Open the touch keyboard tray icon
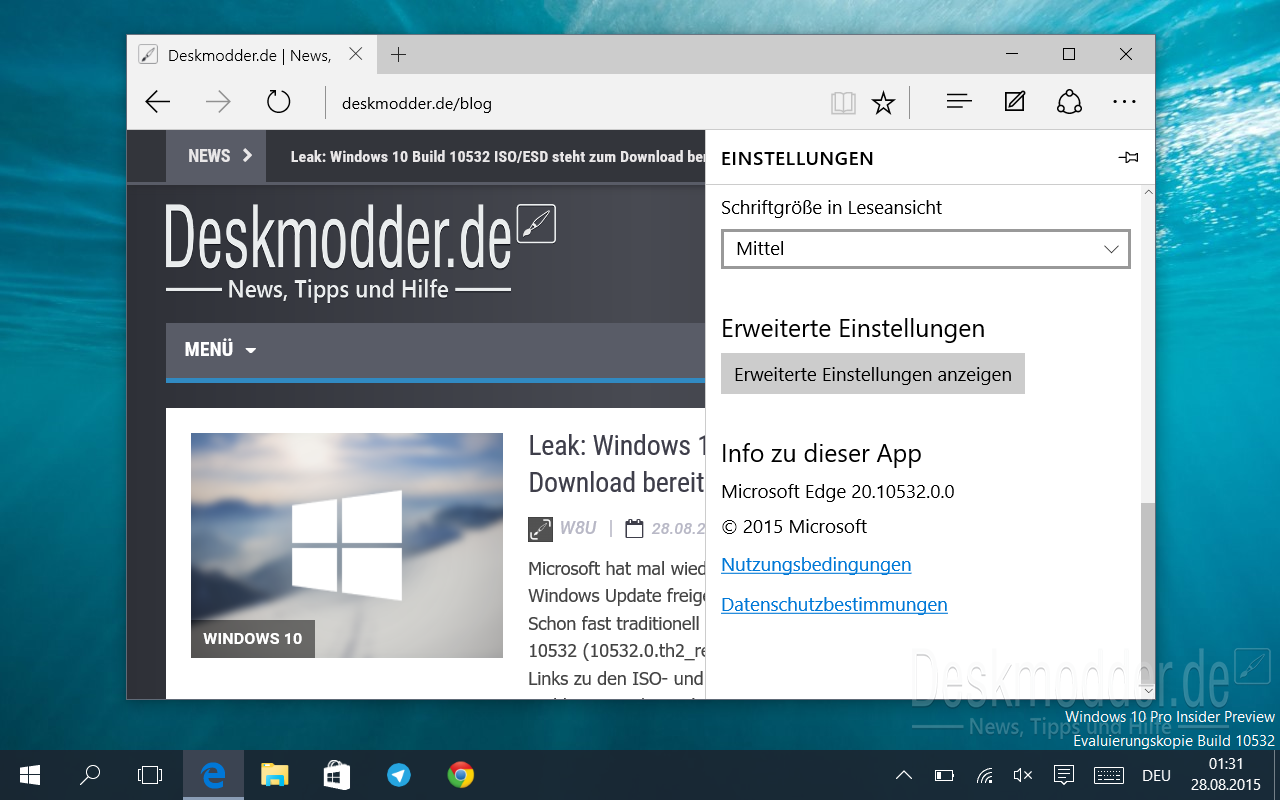This screenshot has width=1280, height=800. pyautogui.click(x=1109, y=775)
